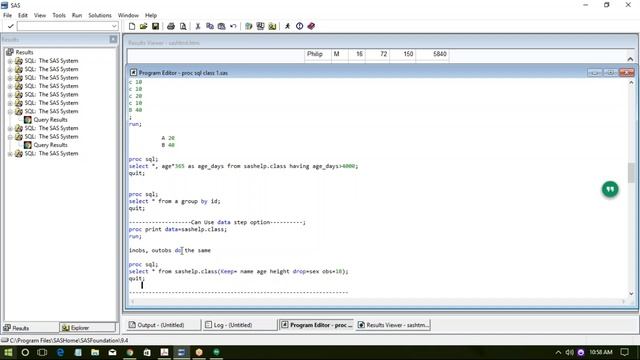Click the green quote floating button
The height and width of the screenshot is (360, 640).
click(610, 189)
